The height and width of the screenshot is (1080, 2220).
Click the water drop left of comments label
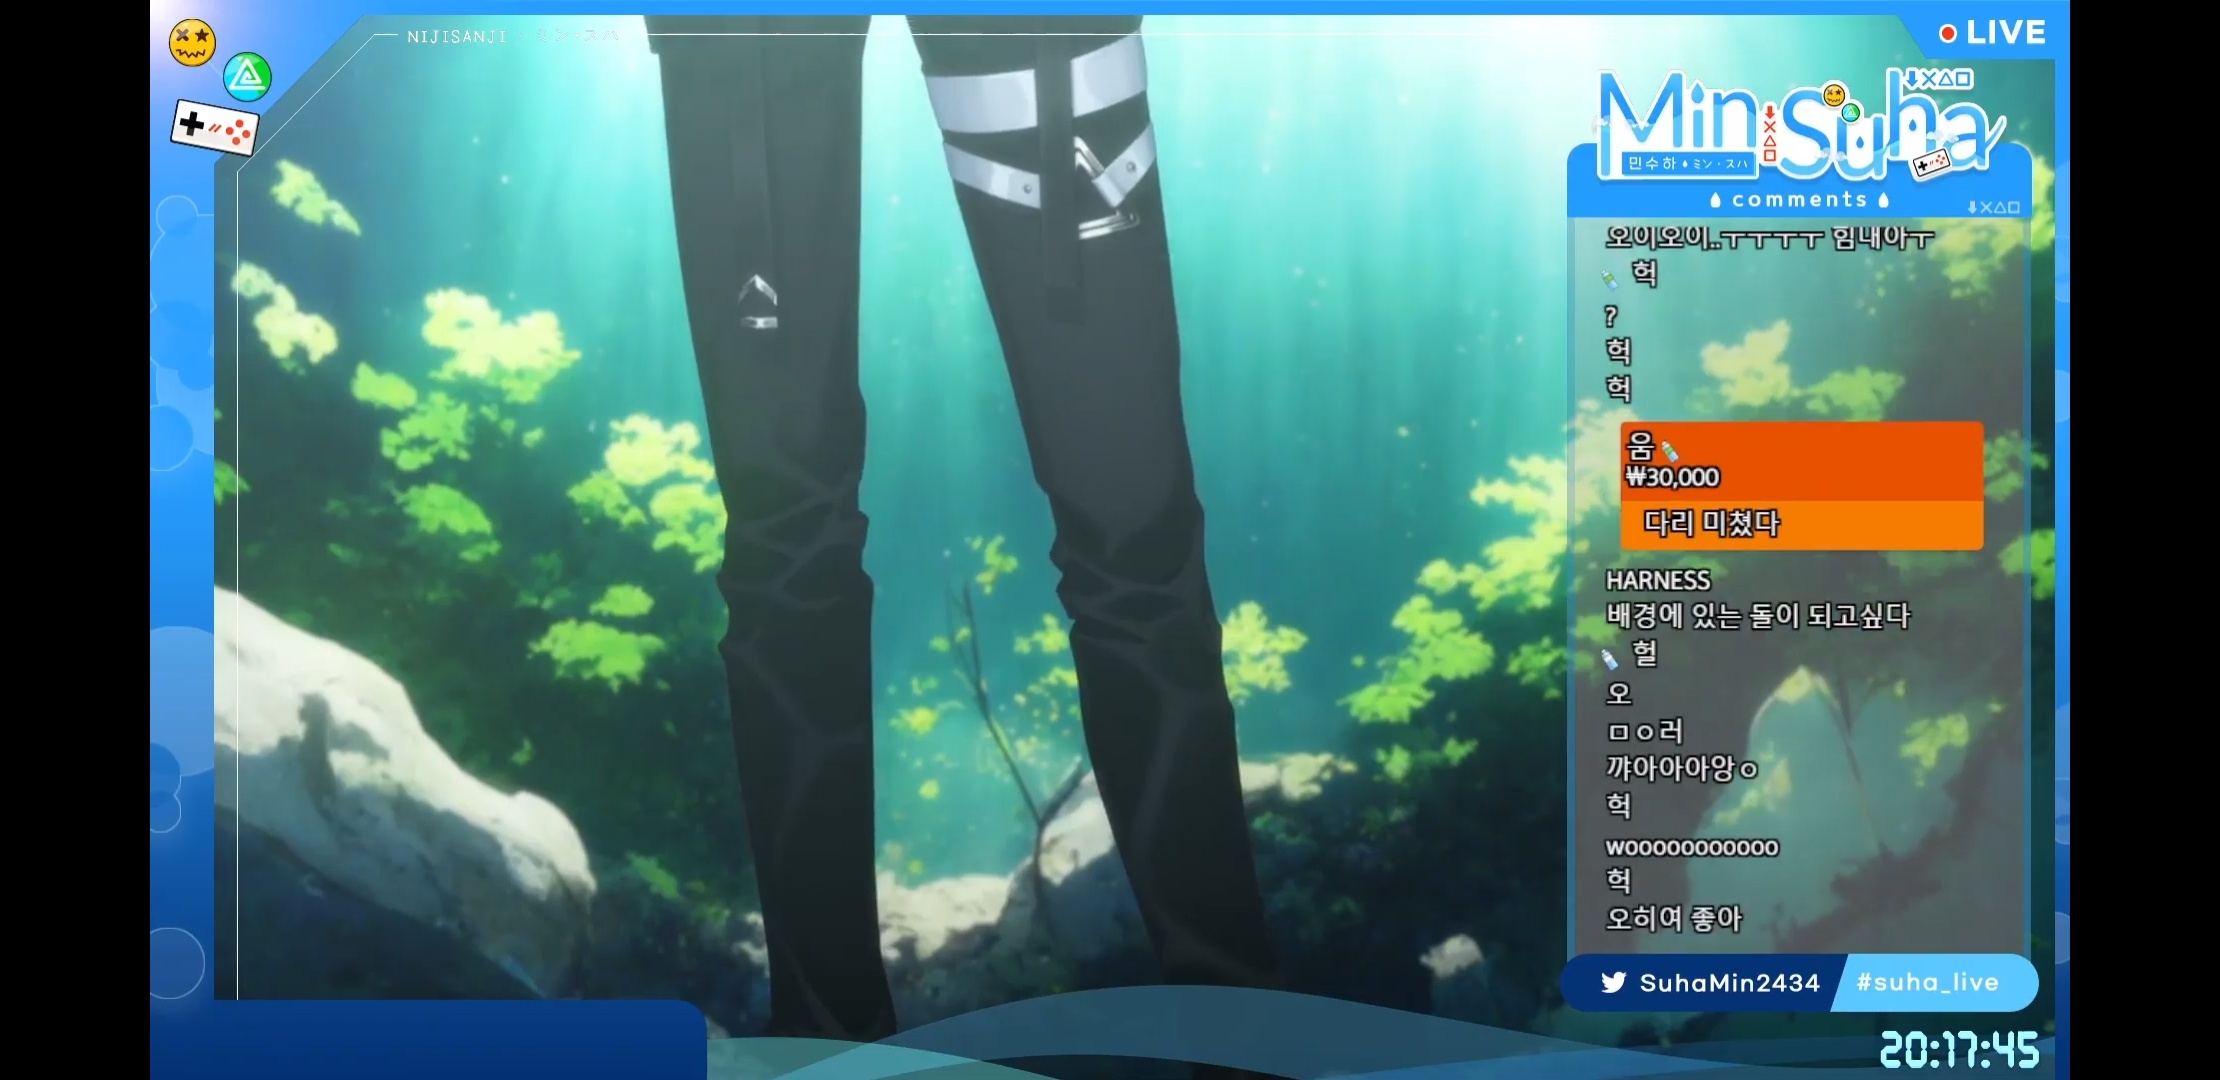1716,200
